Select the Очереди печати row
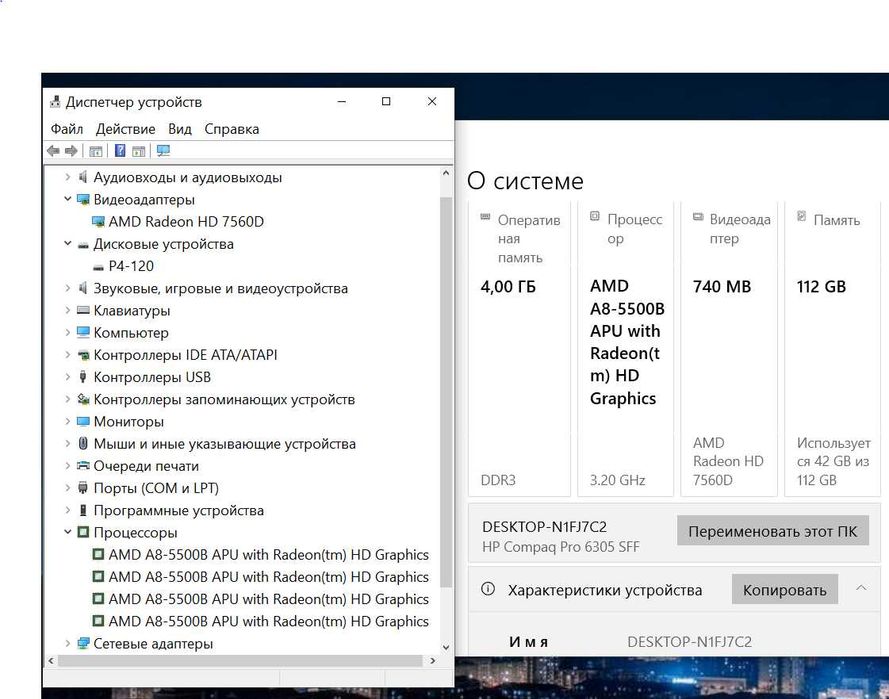 click(x=146, y=466)
